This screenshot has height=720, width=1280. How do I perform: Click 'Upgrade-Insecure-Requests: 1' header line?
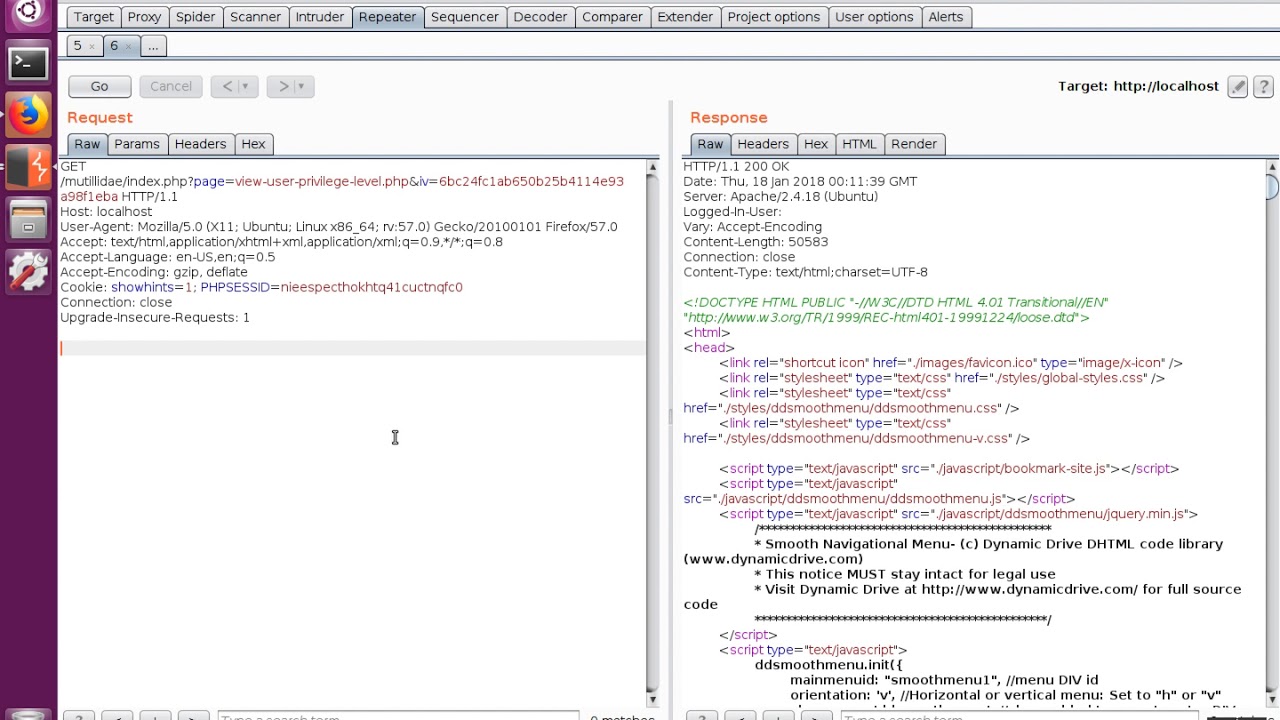pos(155,317)
